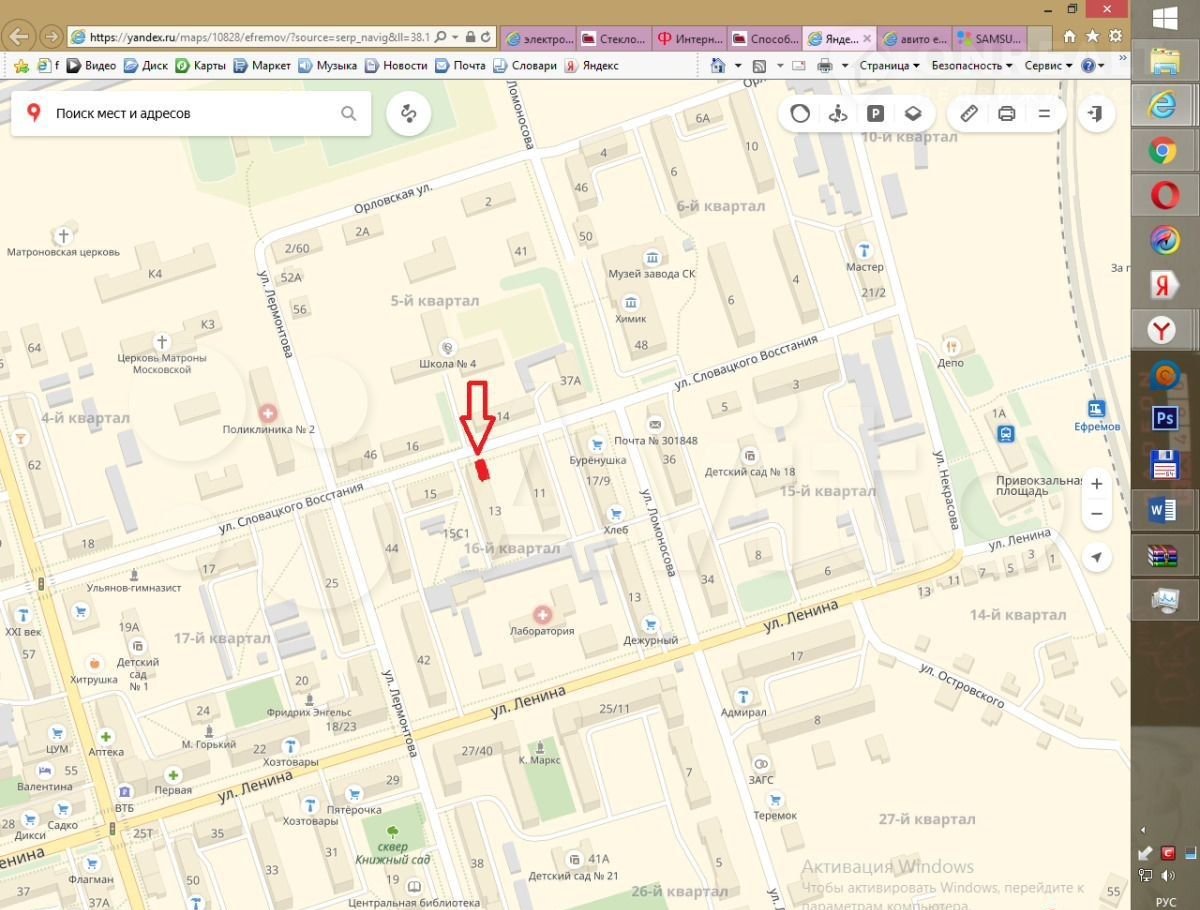The height and width of the screenshot is (910, 1200).
Task: Toggle the parking layer
Action: [x=876, y=114]
